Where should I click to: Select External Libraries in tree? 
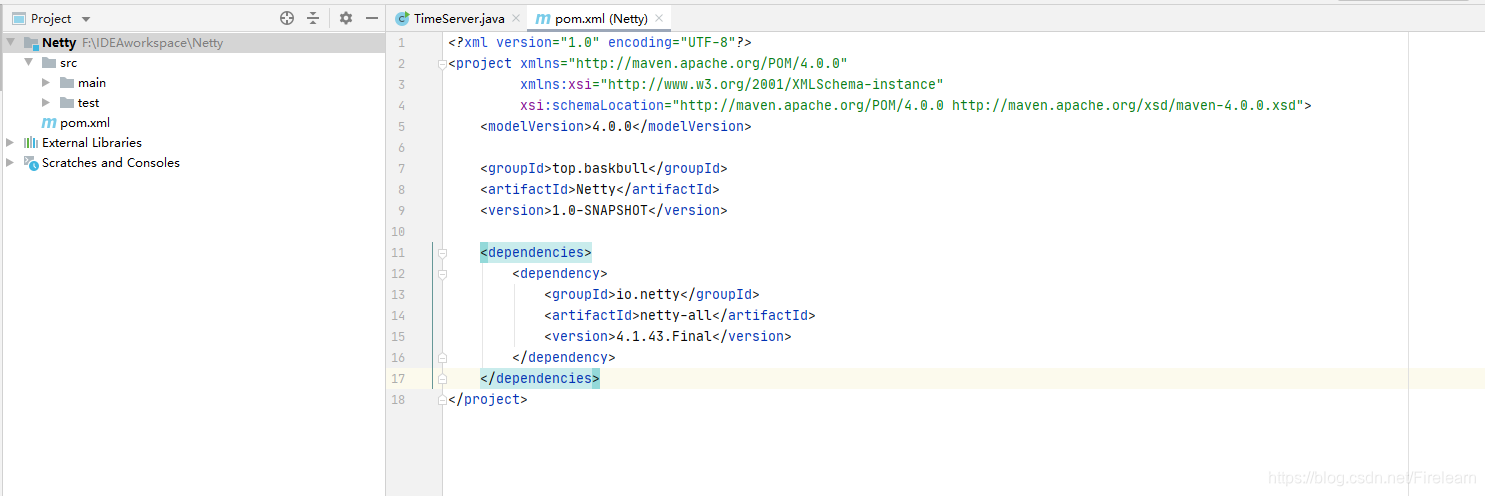click(x=92, y=142)
